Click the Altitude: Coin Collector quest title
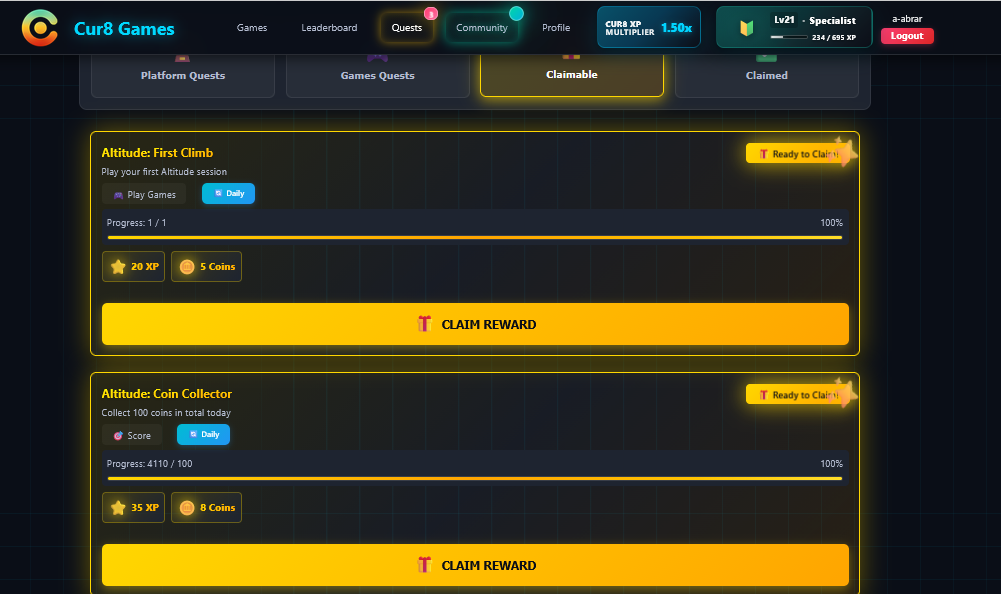This screenshot has width=1001, height=594. click(167, 393)
